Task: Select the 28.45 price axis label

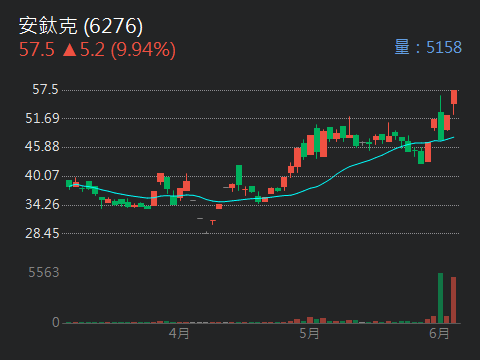Action: tap(42, 233)
